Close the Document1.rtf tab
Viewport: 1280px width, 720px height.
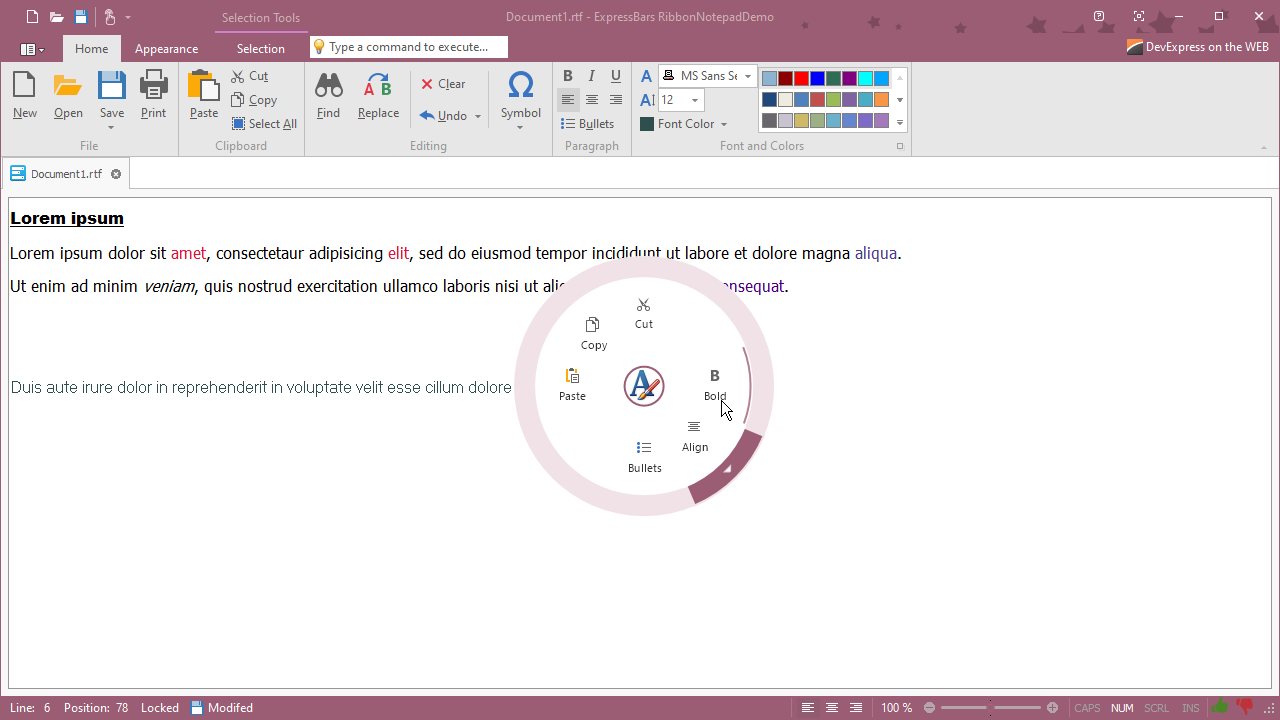pyautogui.click(x=116, y=174)
